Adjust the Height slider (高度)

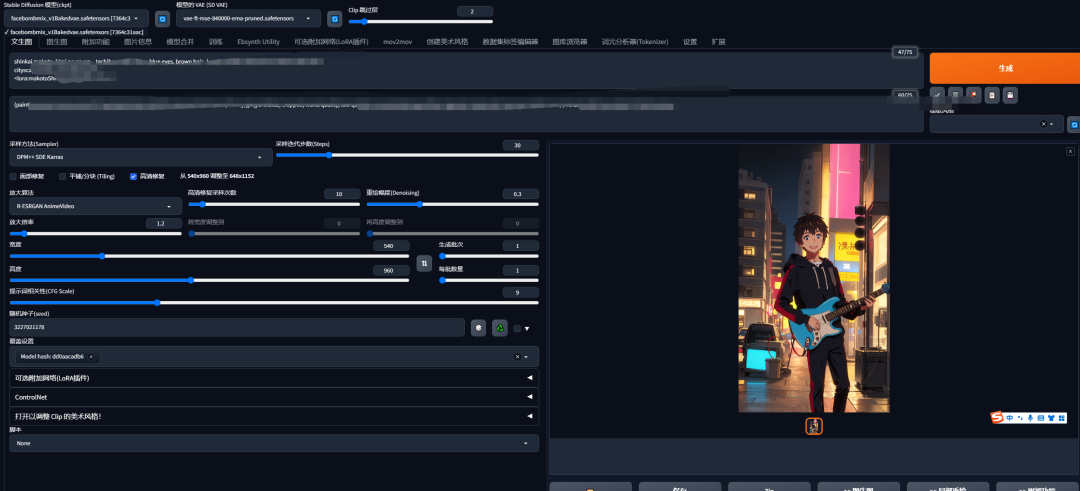click(x=209, y=280)
